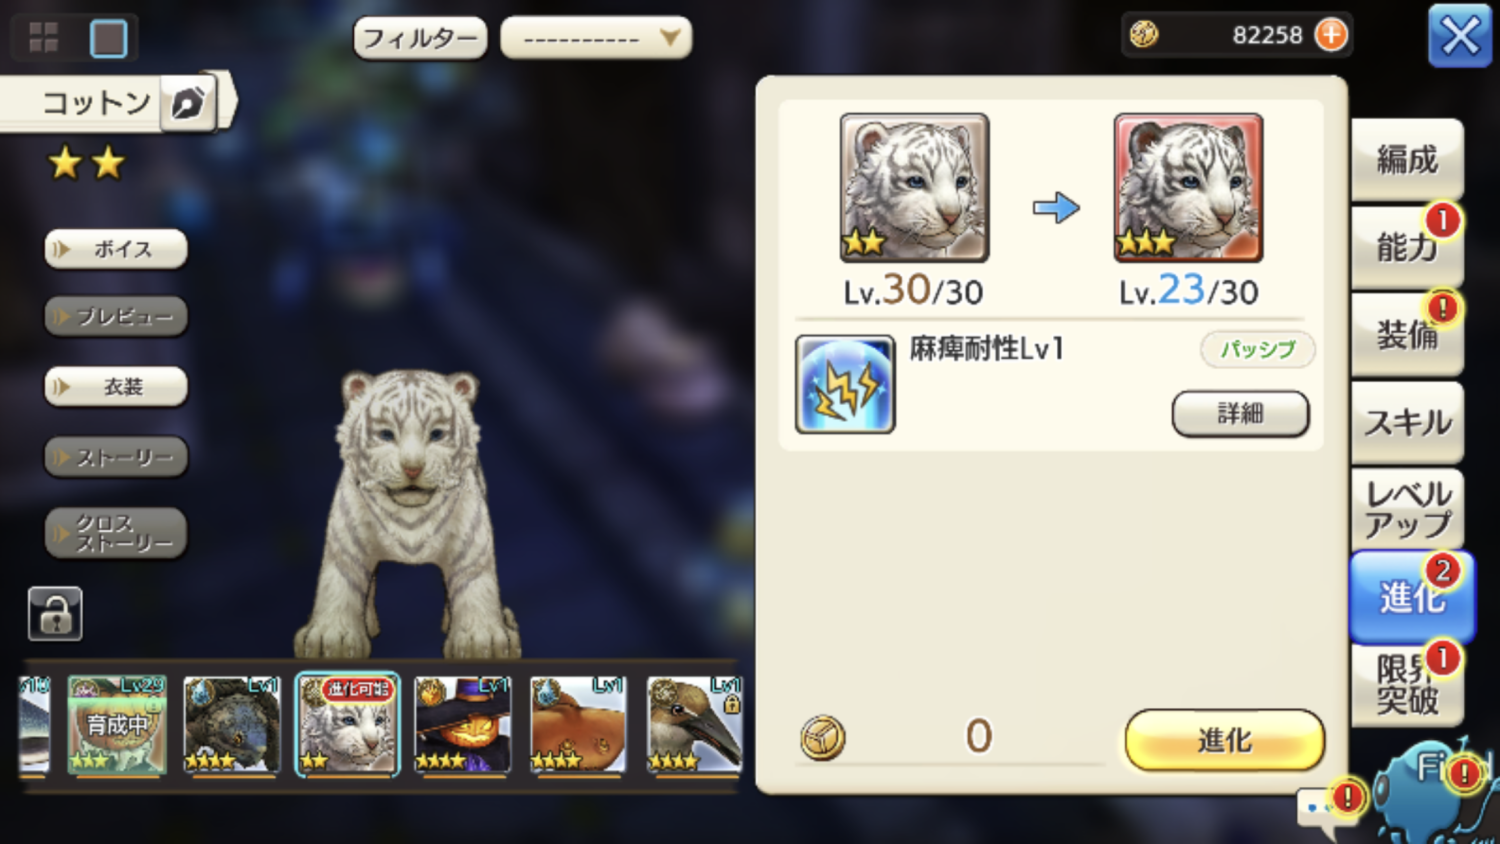The width and height of the screenshot is (1500, 844).
Task: Click the 詳細 details button
Action: (1240, 413)
